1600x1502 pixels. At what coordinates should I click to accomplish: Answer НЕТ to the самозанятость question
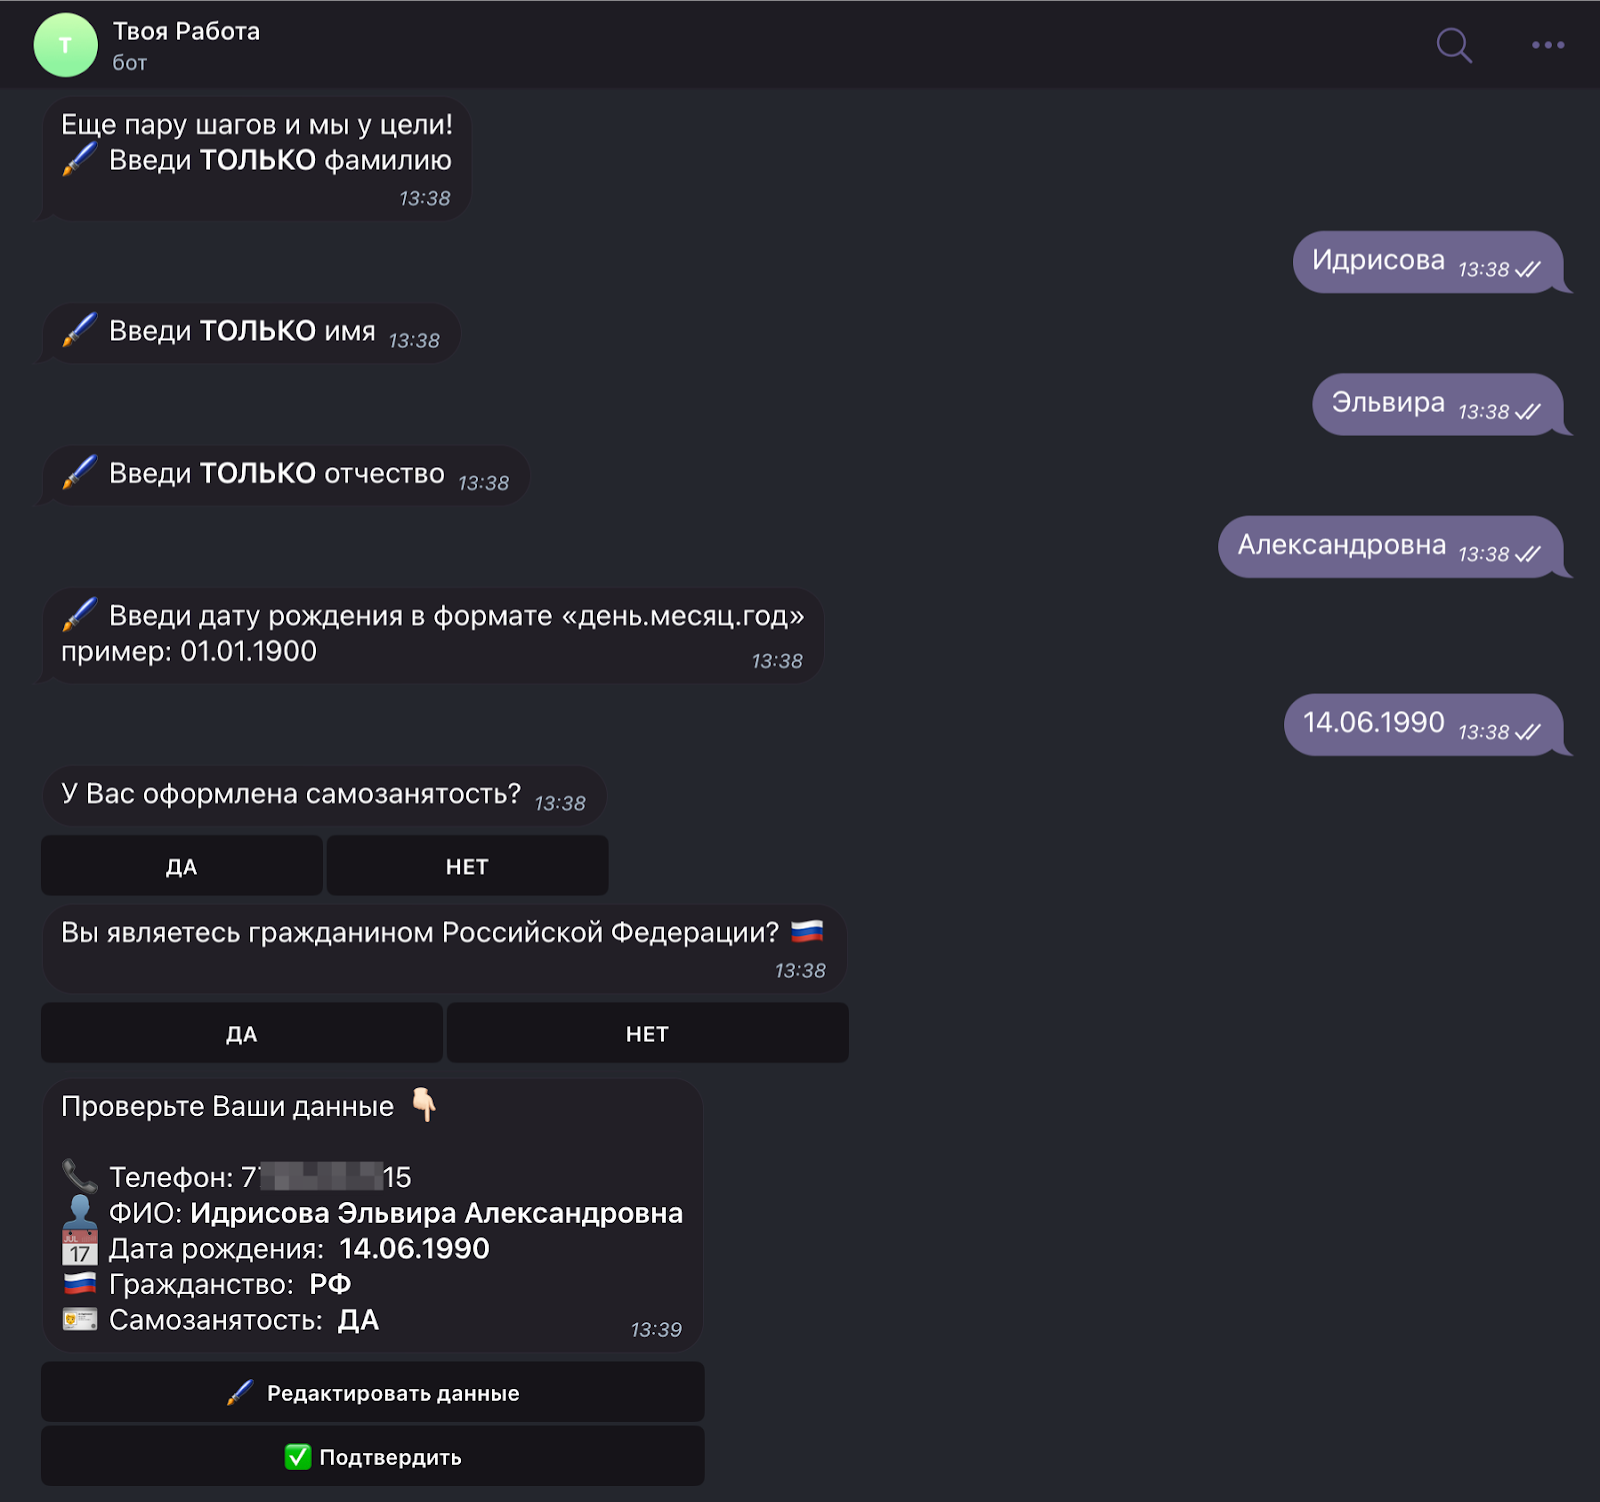tap(467, 866)
